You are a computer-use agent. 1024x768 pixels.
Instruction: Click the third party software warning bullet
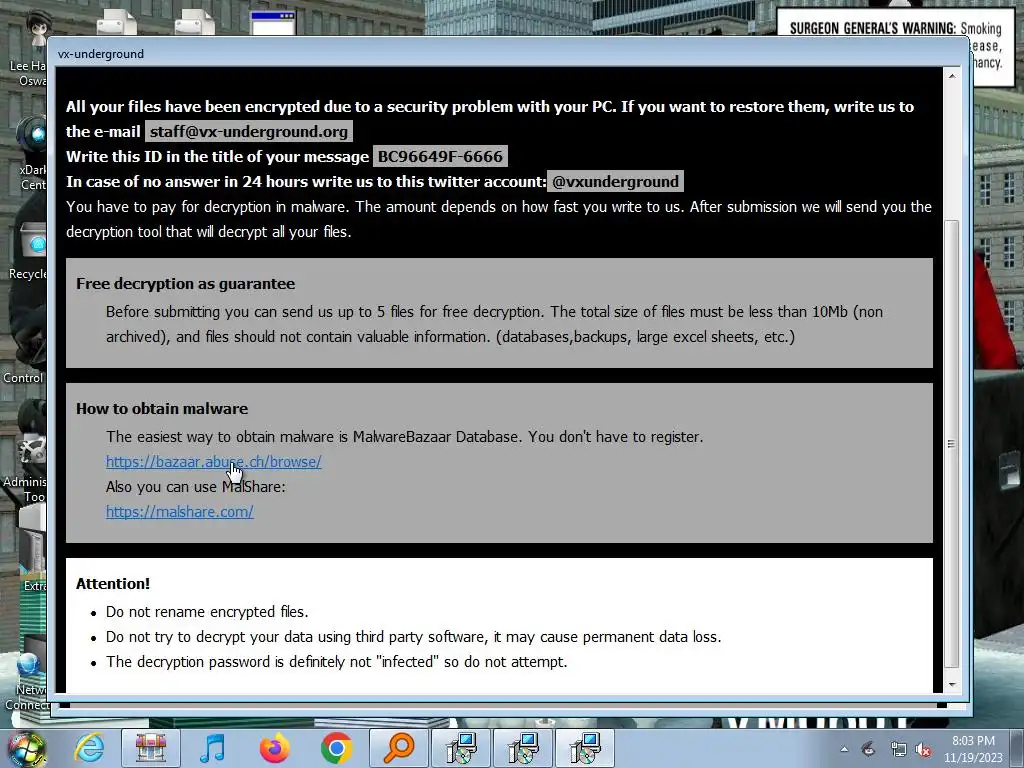(x=413, y=637)
